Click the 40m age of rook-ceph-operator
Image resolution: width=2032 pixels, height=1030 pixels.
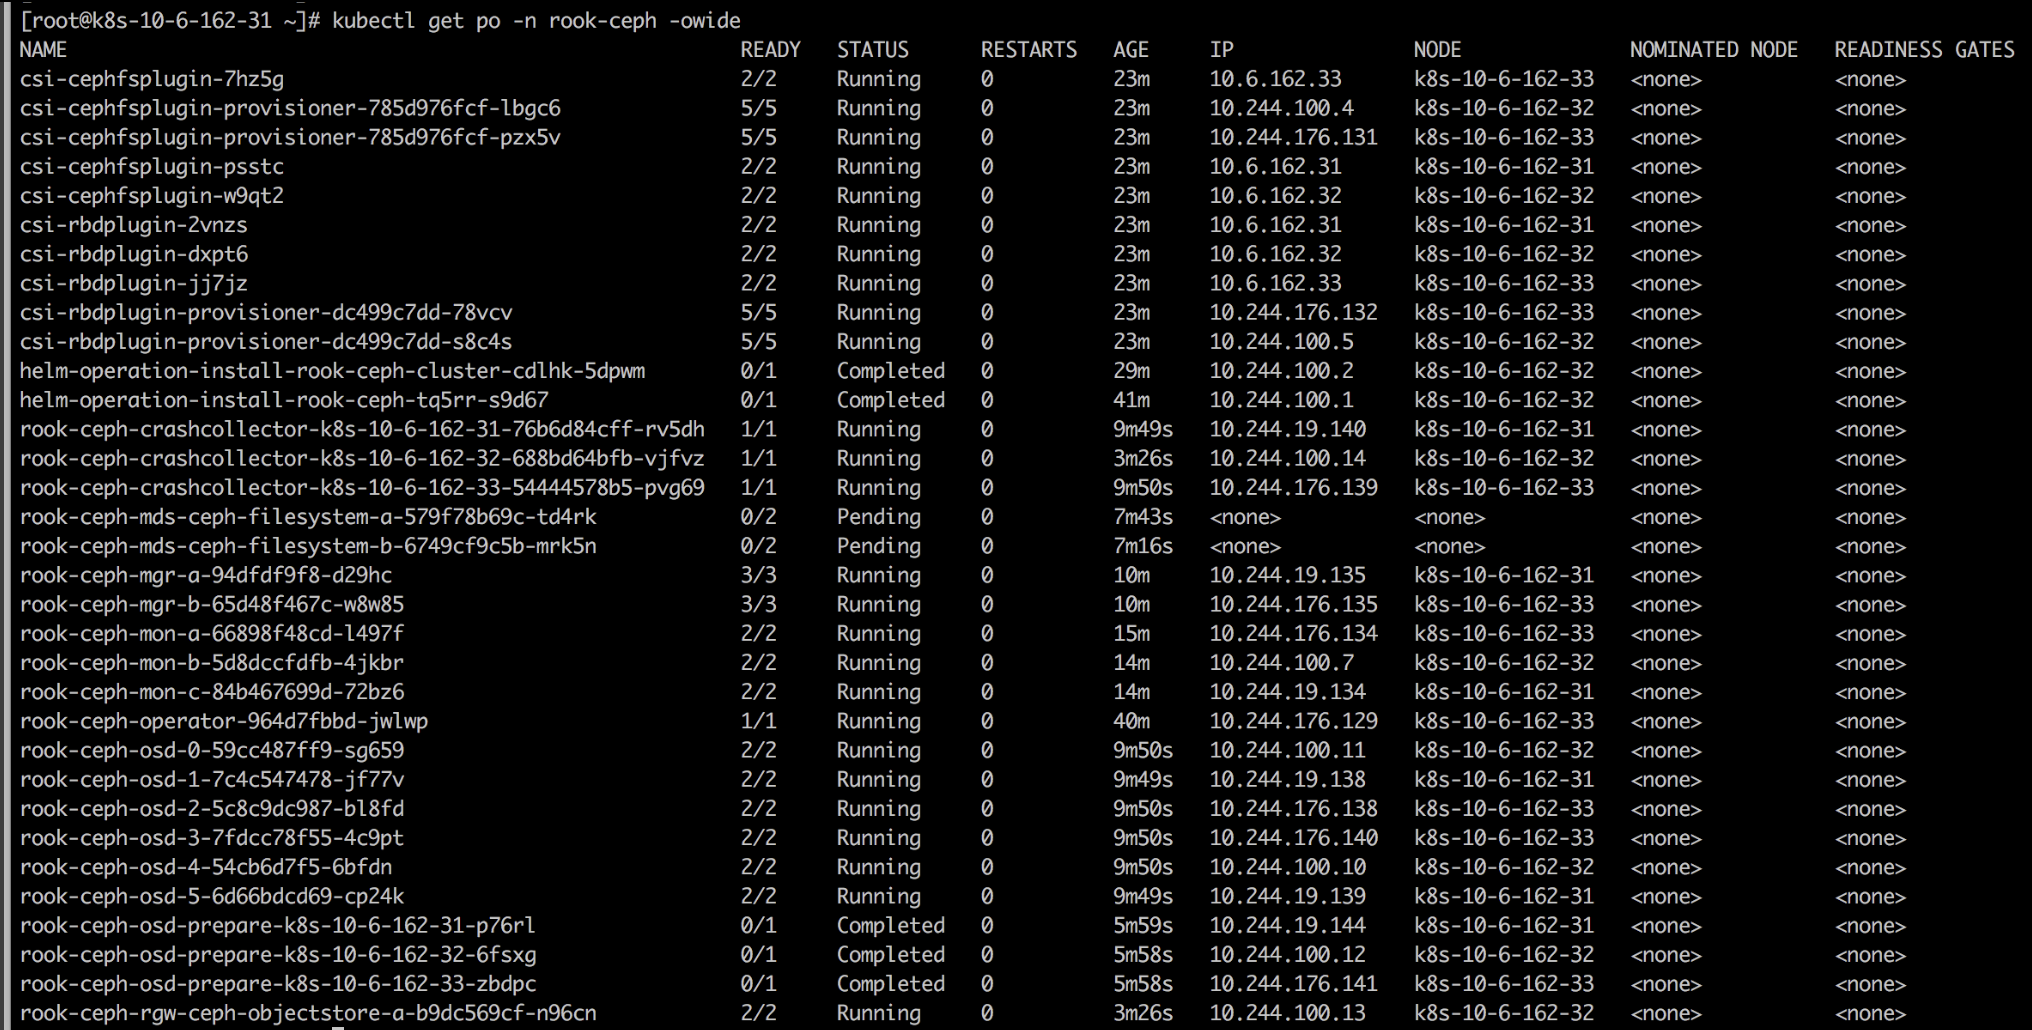1131,721
